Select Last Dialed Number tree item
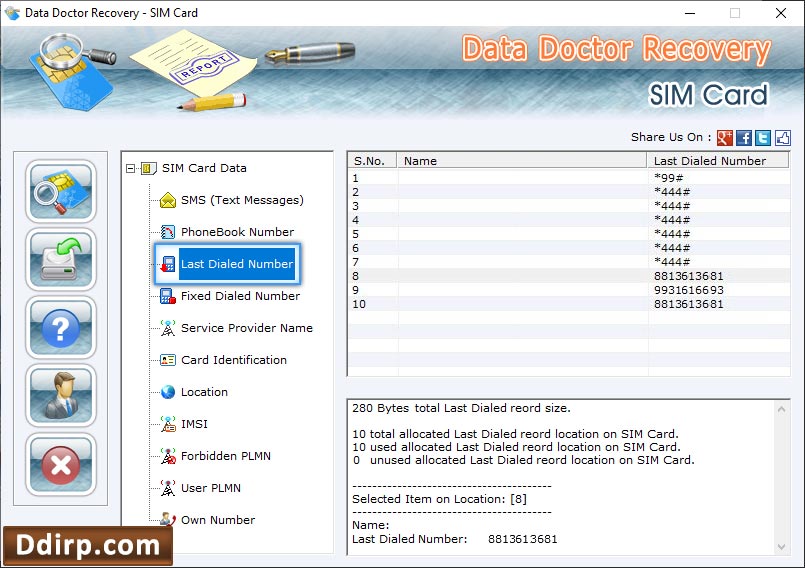The height and width of the screenshot is (568, 805). [x=237, y=264]
